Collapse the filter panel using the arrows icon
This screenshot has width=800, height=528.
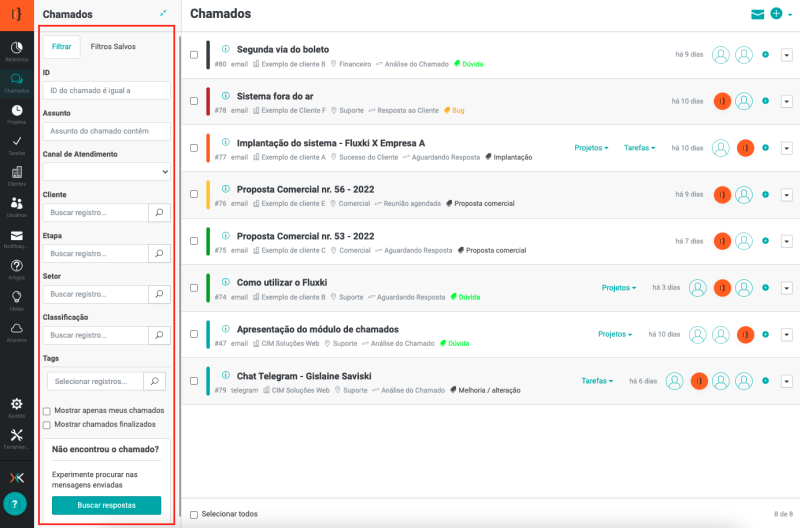point(163,13)
